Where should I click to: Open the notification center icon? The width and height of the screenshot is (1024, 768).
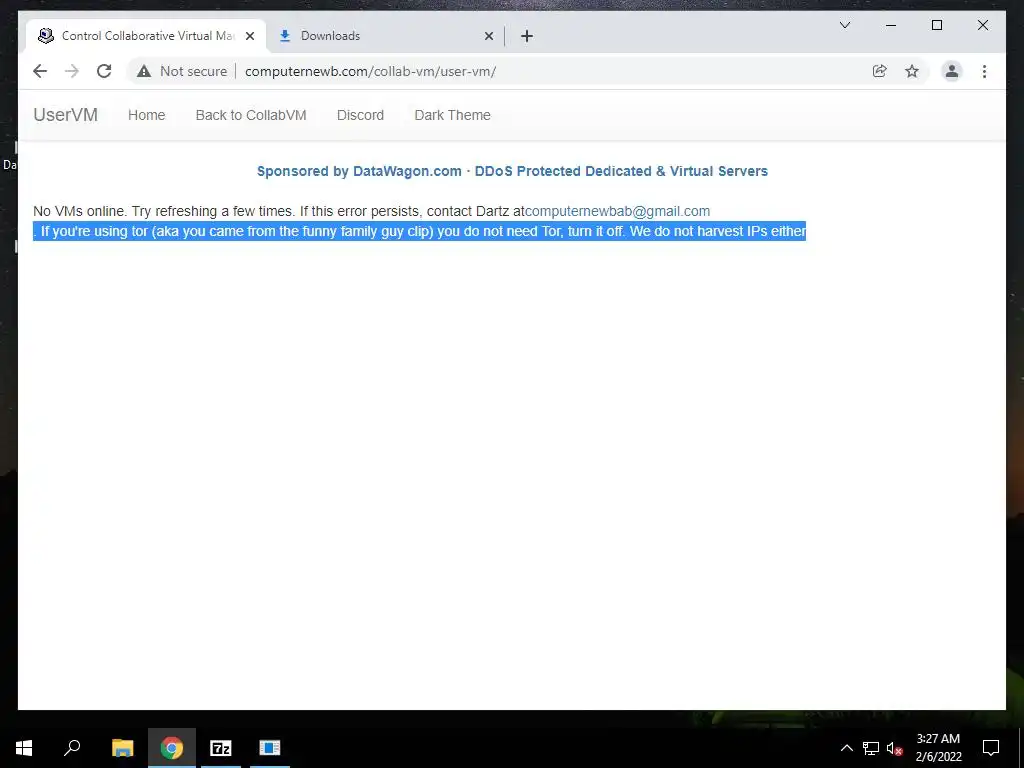coord(991,748)
